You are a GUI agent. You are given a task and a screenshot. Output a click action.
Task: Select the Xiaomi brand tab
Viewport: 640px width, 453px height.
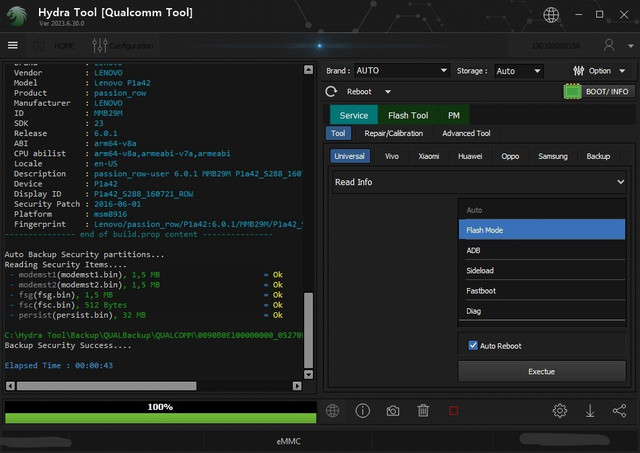tap(429, 156)
